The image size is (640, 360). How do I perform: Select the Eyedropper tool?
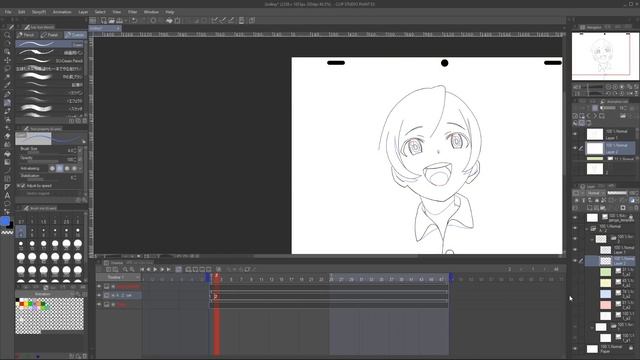(7, 85)
